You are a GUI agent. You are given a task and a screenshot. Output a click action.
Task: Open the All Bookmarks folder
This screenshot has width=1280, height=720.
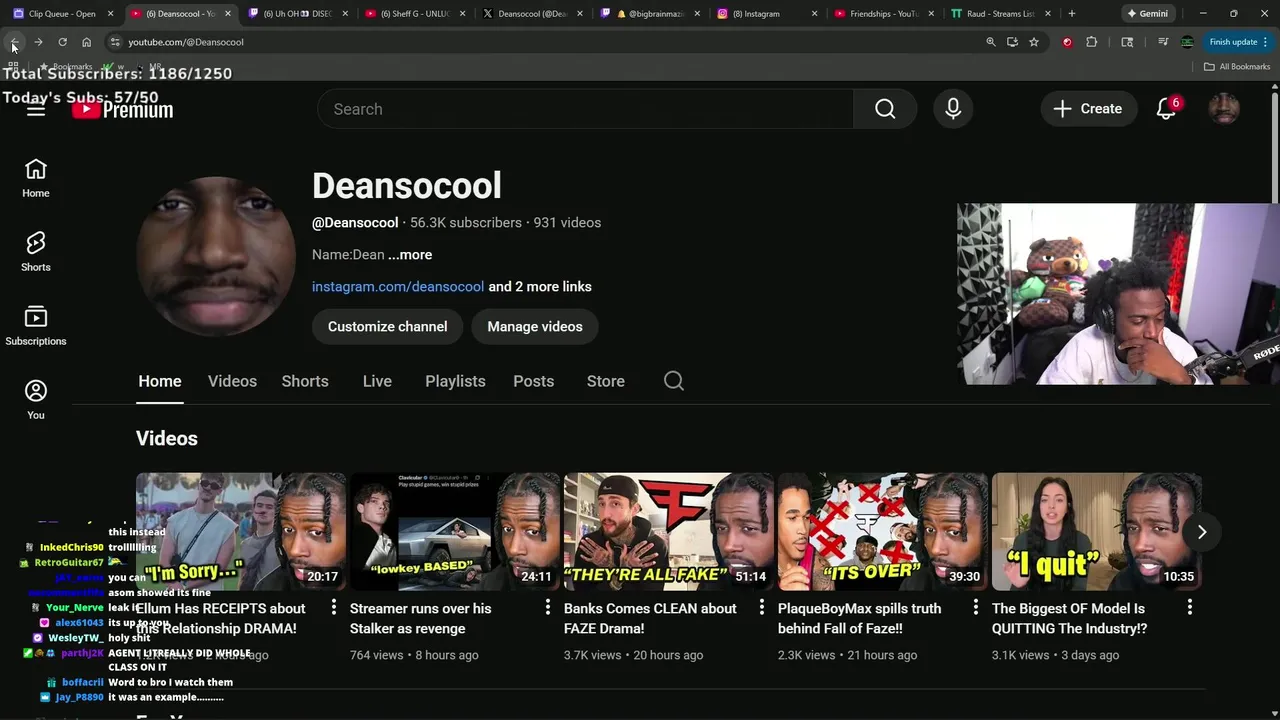(1237, 67)
